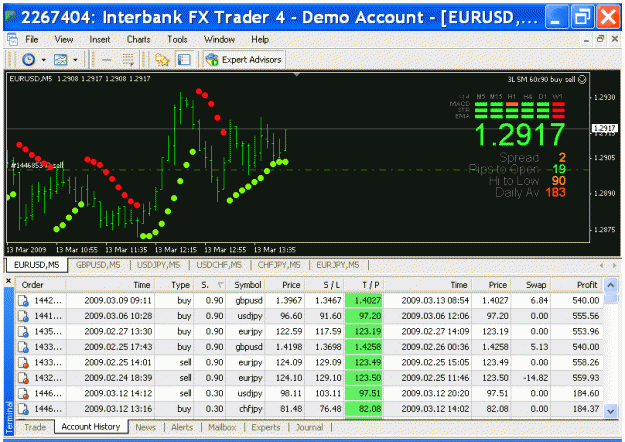
Task: Click the green T/P cell 97.20
Action: (x=364, y=316)
